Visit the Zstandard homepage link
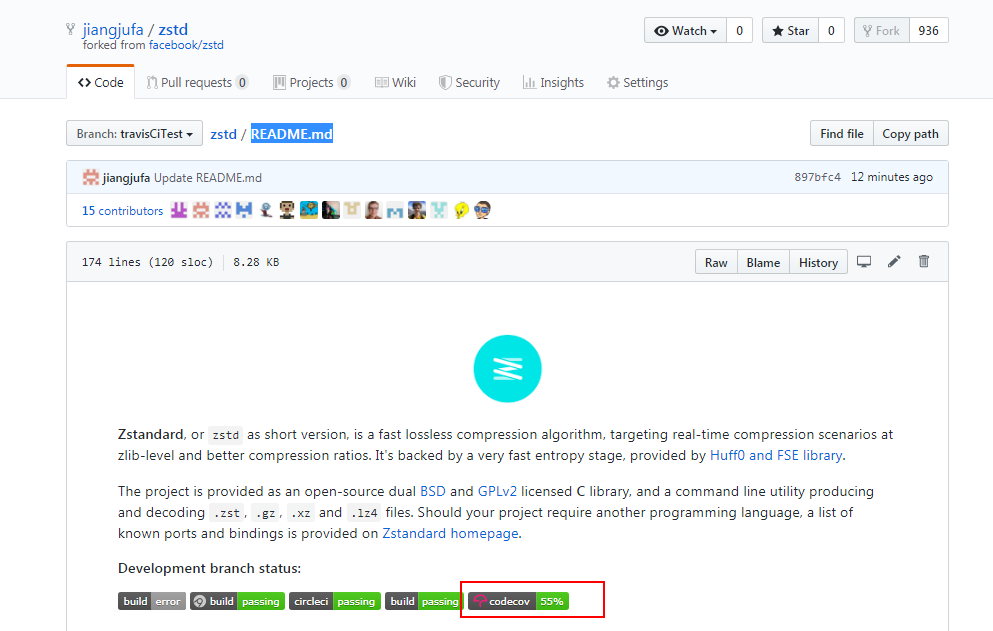The width and height of the screenshot is (993, 631). coord(450,533)
